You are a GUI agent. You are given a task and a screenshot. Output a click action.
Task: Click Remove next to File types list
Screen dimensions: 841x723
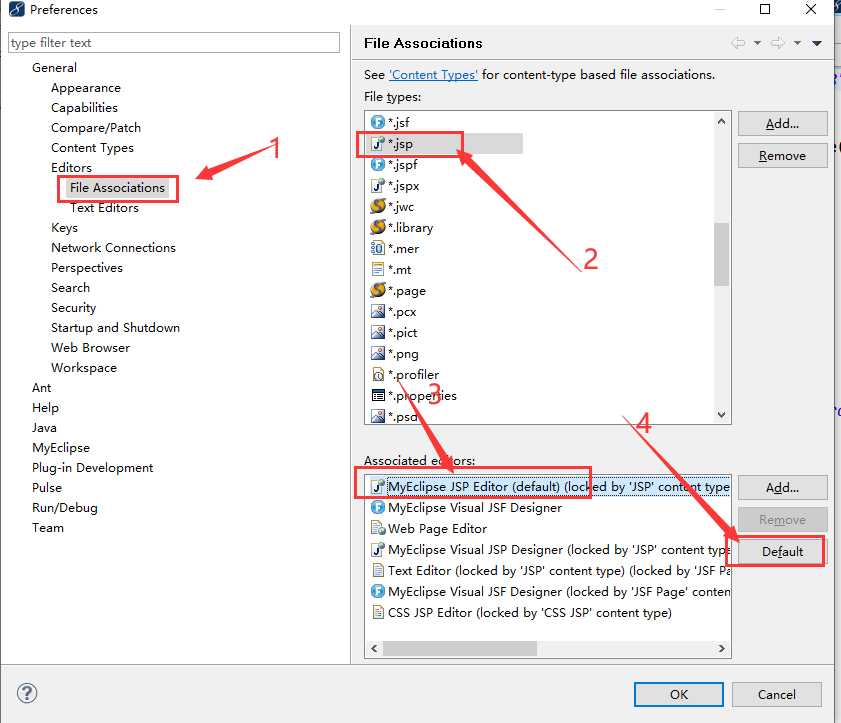coord(783,156)
